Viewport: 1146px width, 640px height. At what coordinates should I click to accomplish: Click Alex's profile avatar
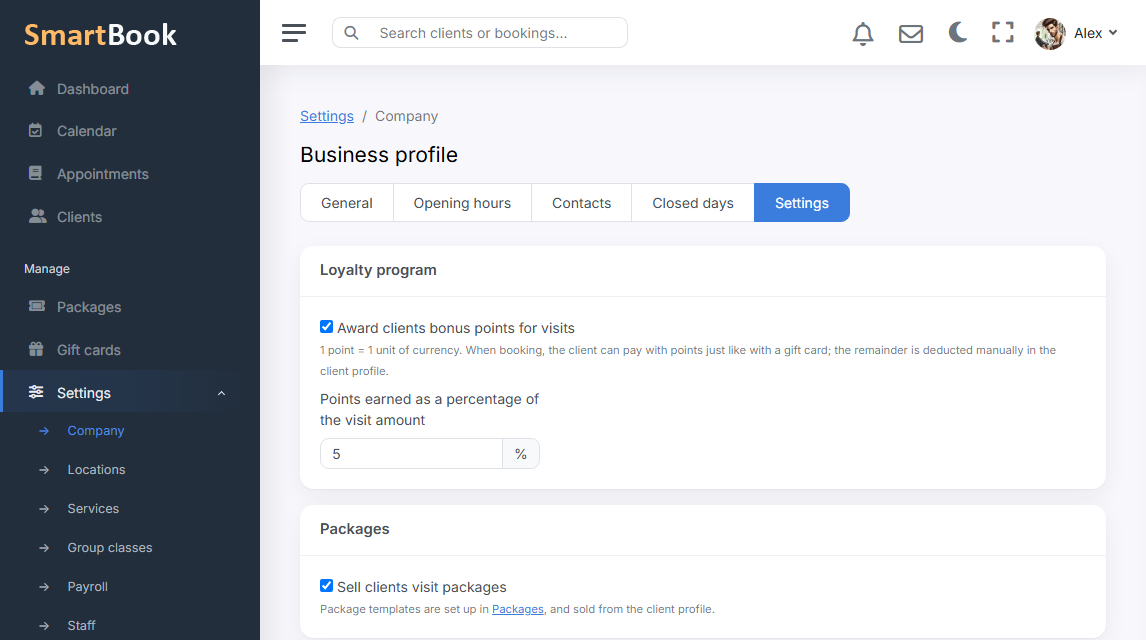[1050, 34]
